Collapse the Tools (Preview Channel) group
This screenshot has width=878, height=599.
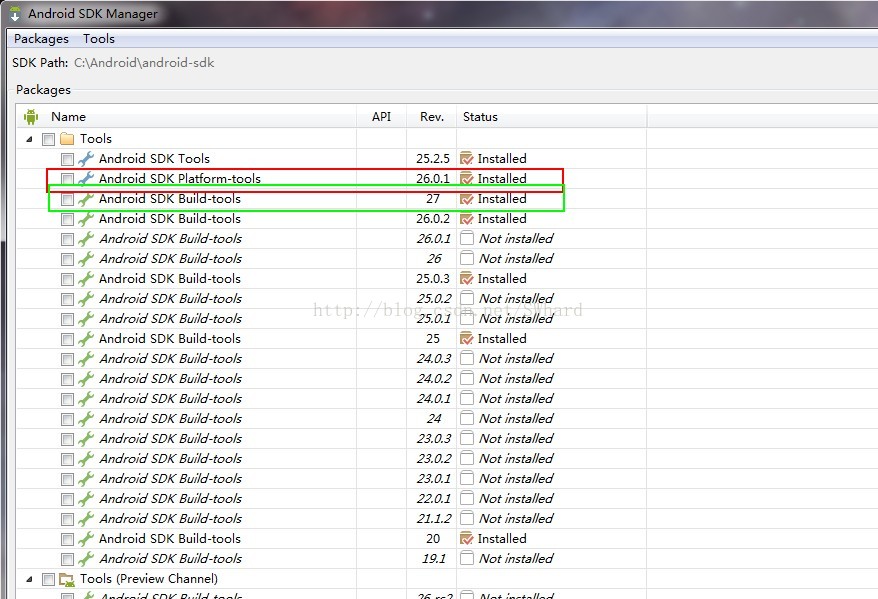[29, 579]
